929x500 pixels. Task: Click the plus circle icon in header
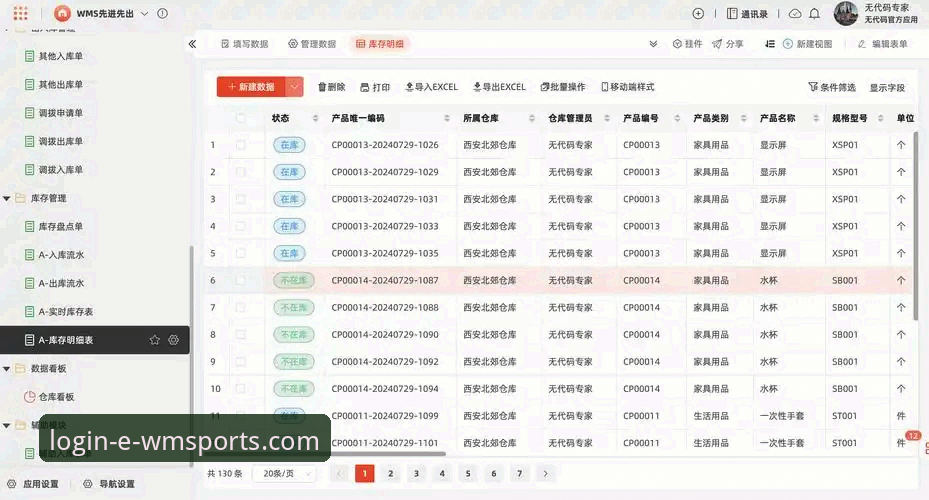(698, 13)
